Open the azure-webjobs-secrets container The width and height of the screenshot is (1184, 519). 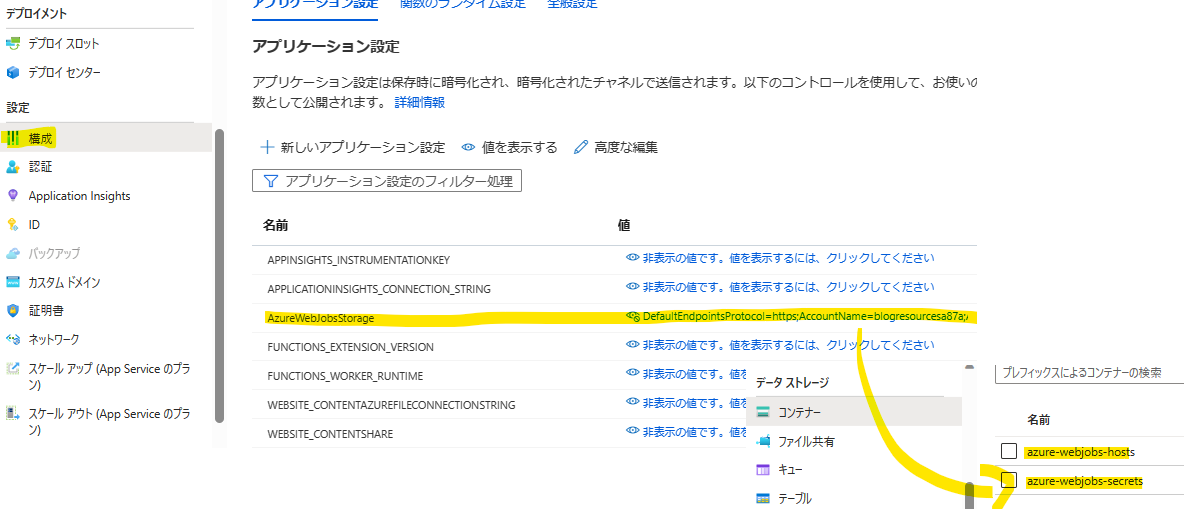pyautogui.click(x=1084, y=480)
